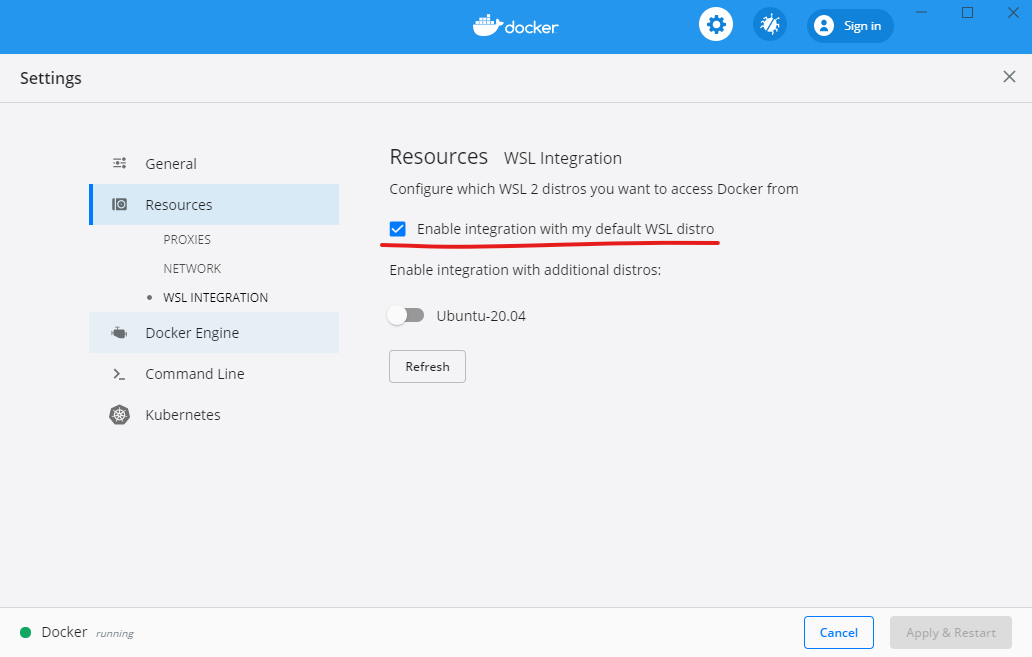1032x657 pixels.
Task: Minimize the Docker Desktop window
Action: 921,13
